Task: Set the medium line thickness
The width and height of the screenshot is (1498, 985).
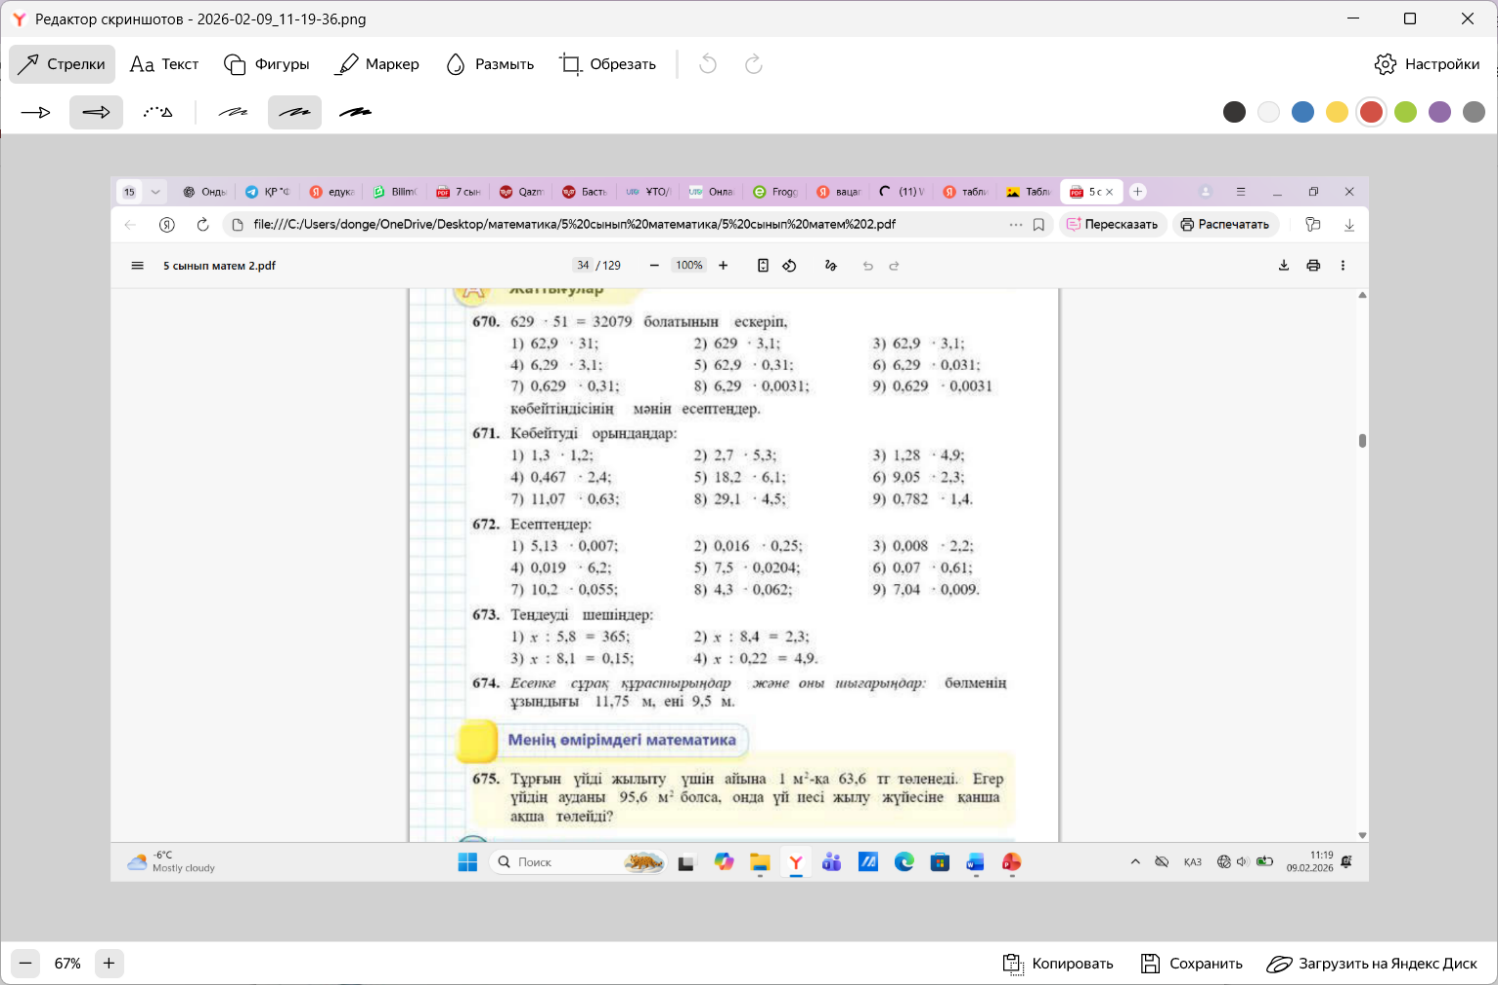Action: coord(294,113)
